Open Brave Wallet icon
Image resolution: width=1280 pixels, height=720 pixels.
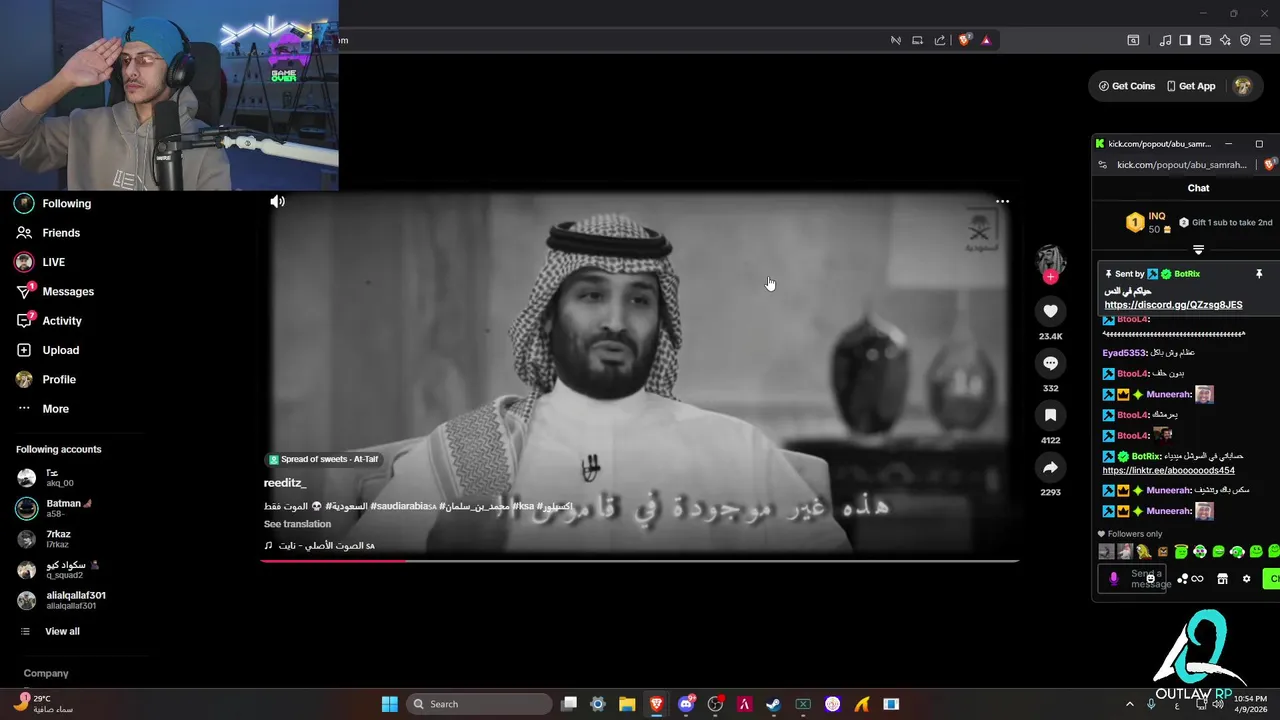pos(1205,40)
